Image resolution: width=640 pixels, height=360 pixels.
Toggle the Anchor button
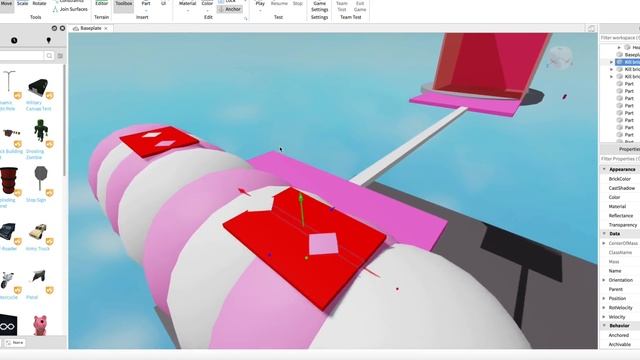pos(230,9)
